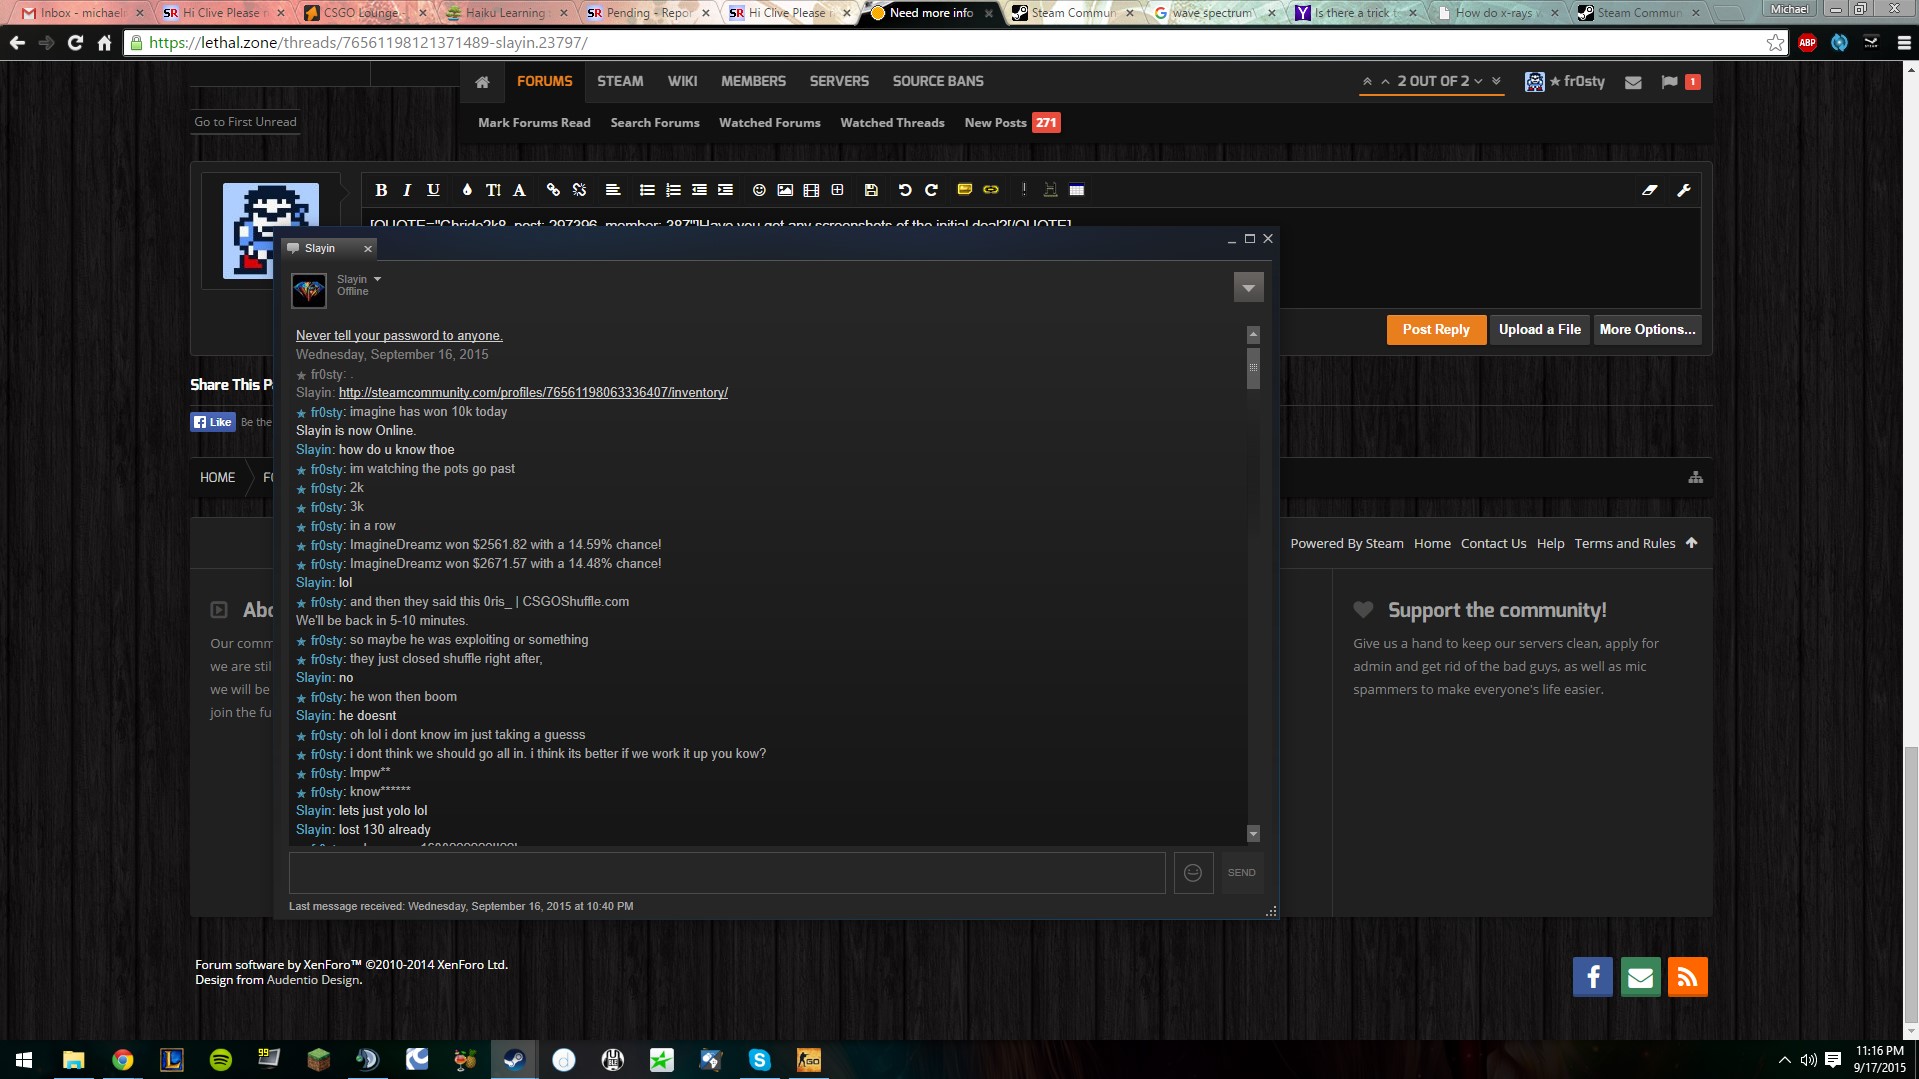Click the wrench icon for BB code mode
Image resolution: width=1919 pixels, height=1079 pixels.
(1684, 190)
